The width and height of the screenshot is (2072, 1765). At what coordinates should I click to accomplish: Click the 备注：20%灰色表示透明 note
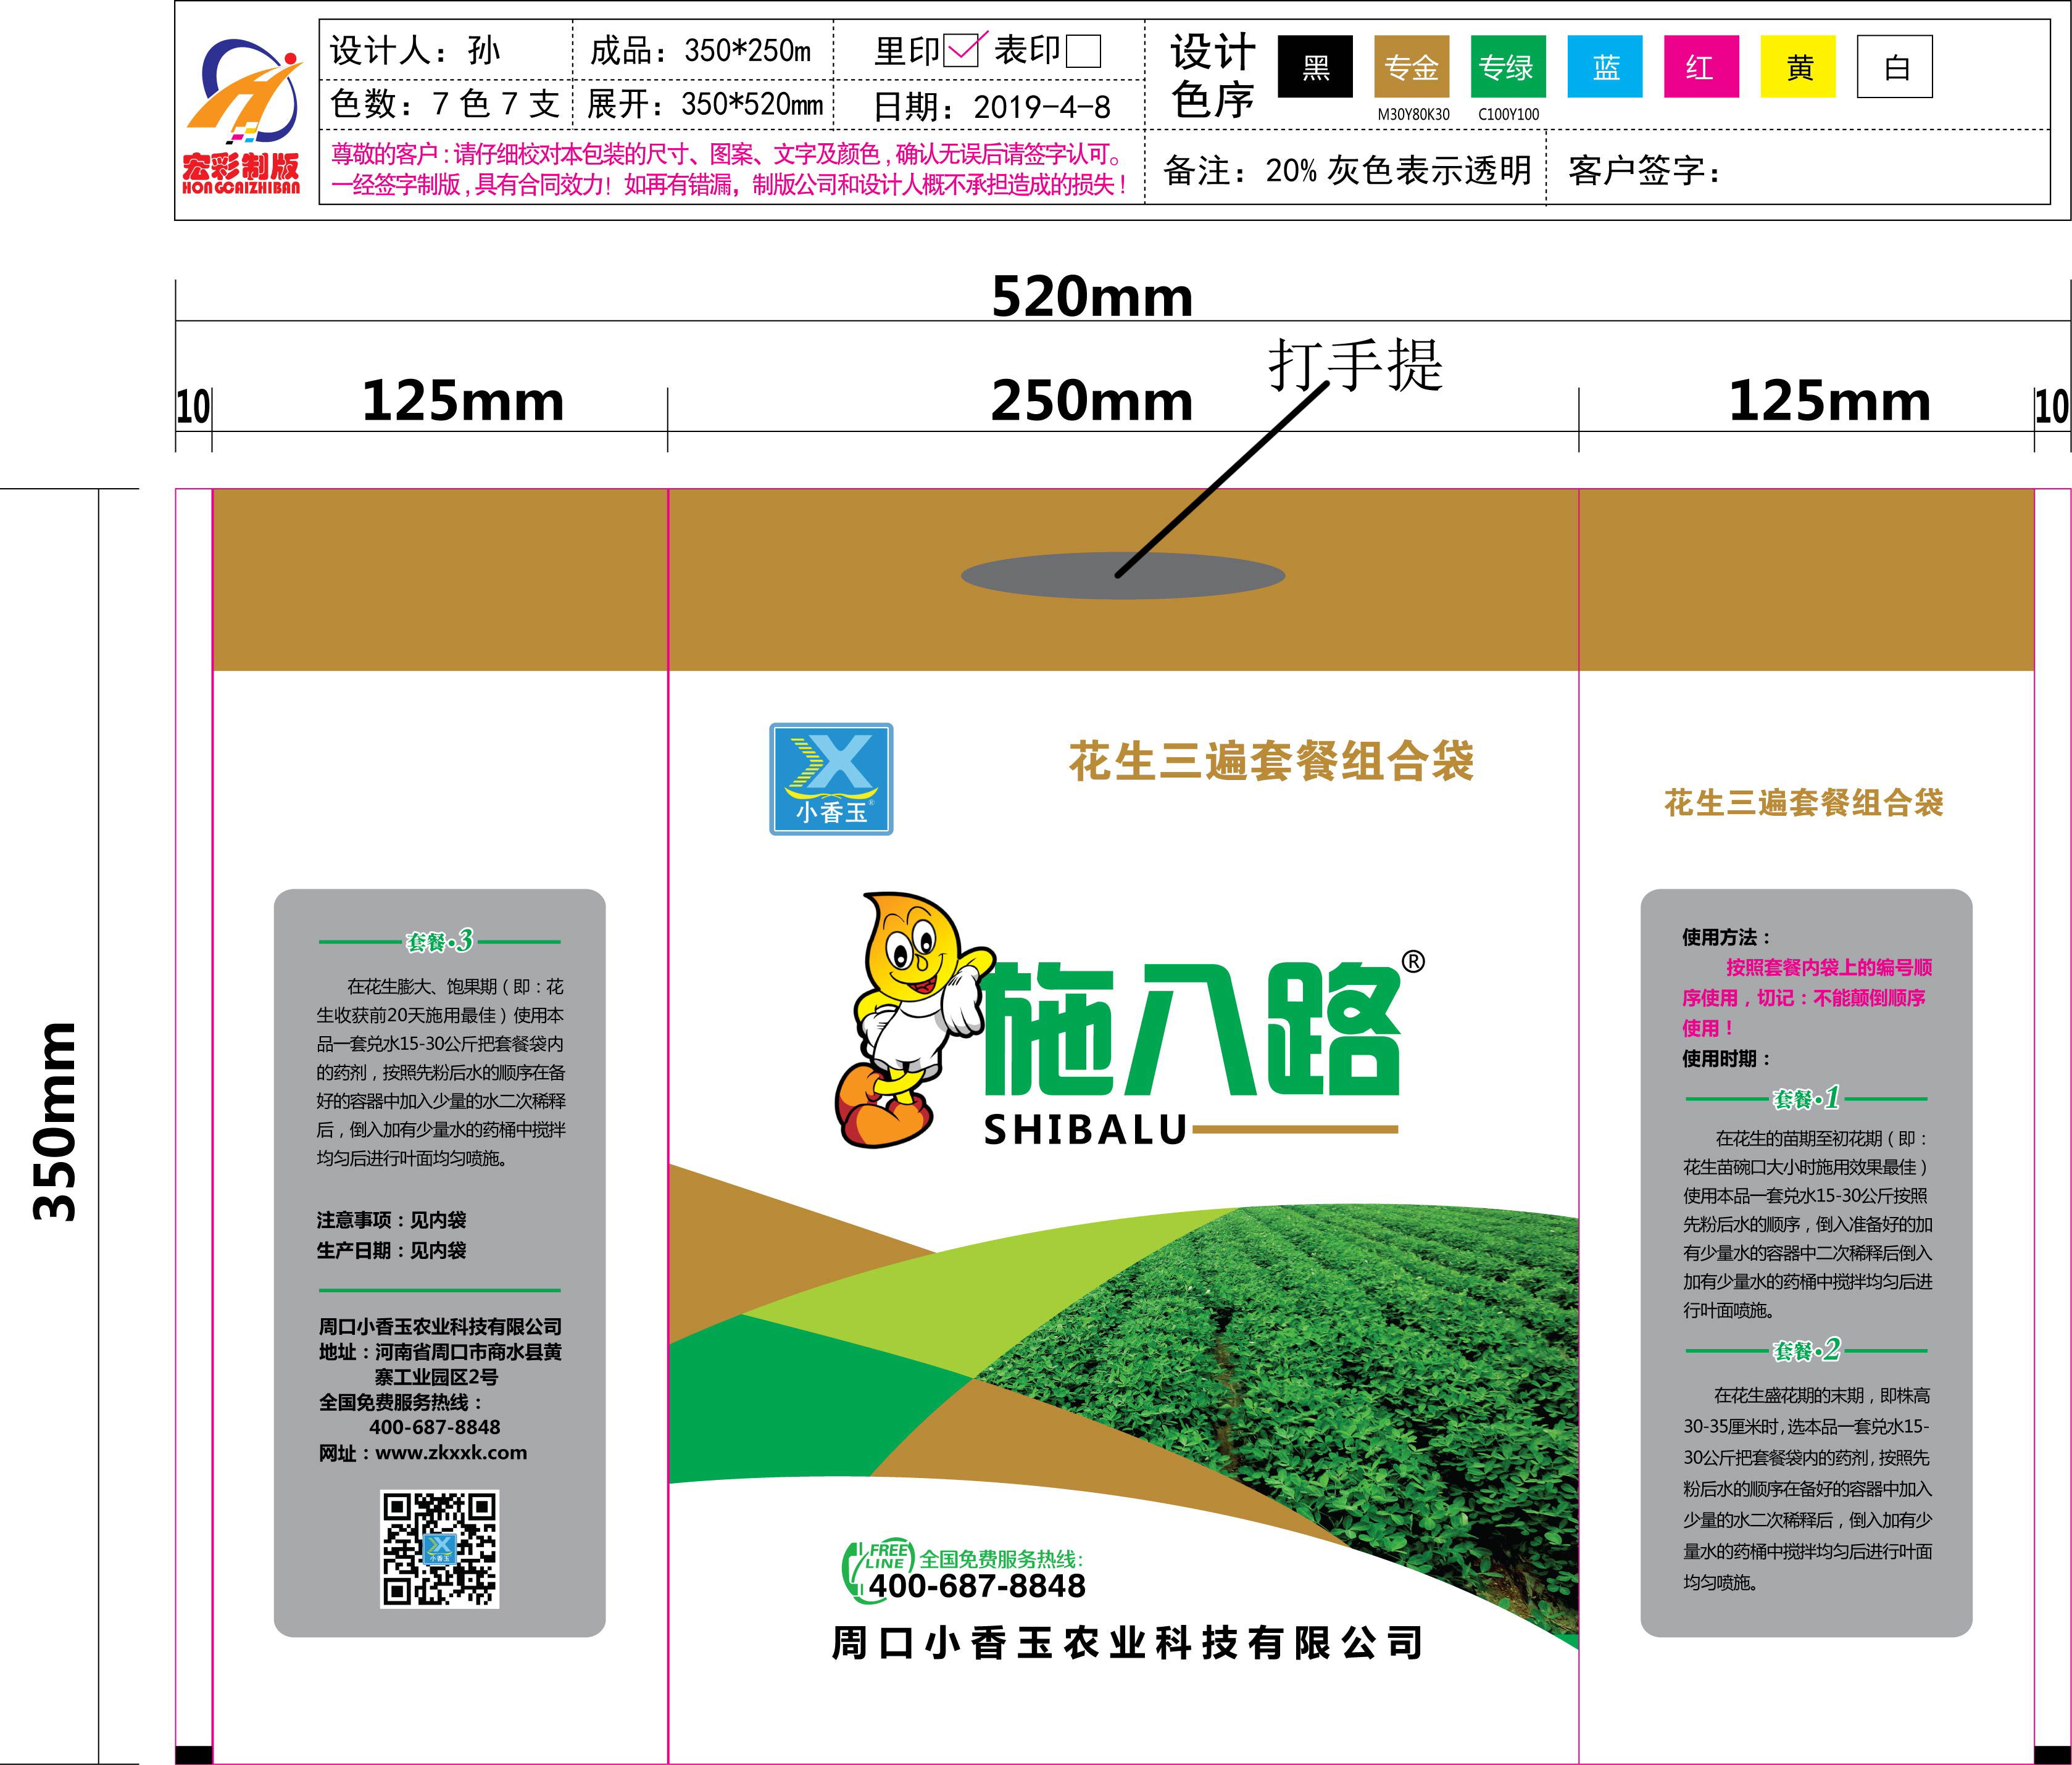[1347, 170]
